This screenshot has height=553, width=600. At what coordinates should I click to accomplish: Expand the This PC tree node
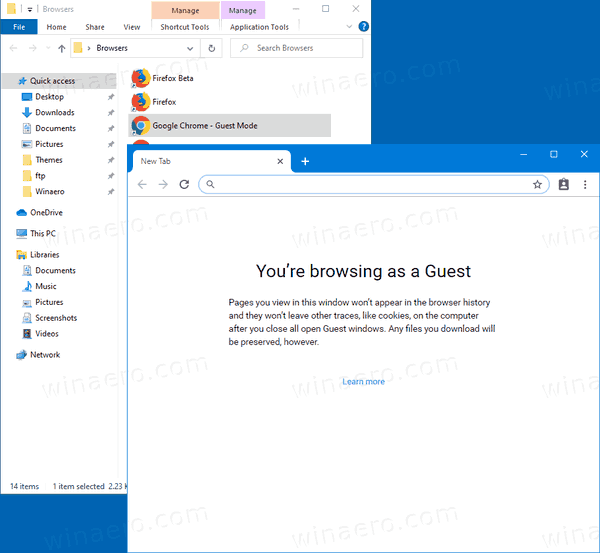coord(8,233)
